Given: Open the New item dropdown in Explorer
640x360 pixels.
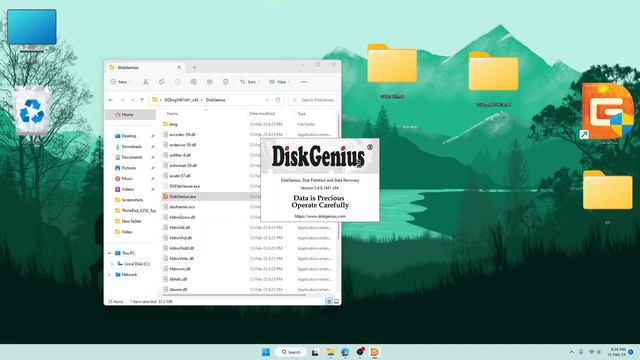Looking at the screenshot, I should (x=120, y=82).
